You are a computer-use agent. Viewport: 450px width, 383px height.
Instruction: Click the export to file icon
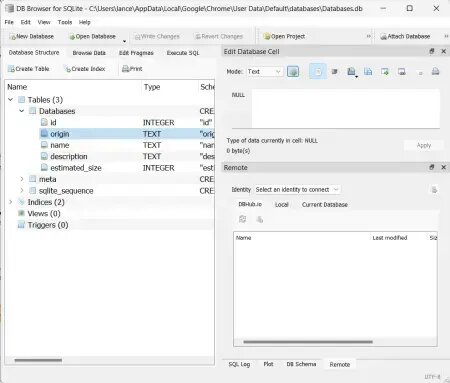(402, 71)
